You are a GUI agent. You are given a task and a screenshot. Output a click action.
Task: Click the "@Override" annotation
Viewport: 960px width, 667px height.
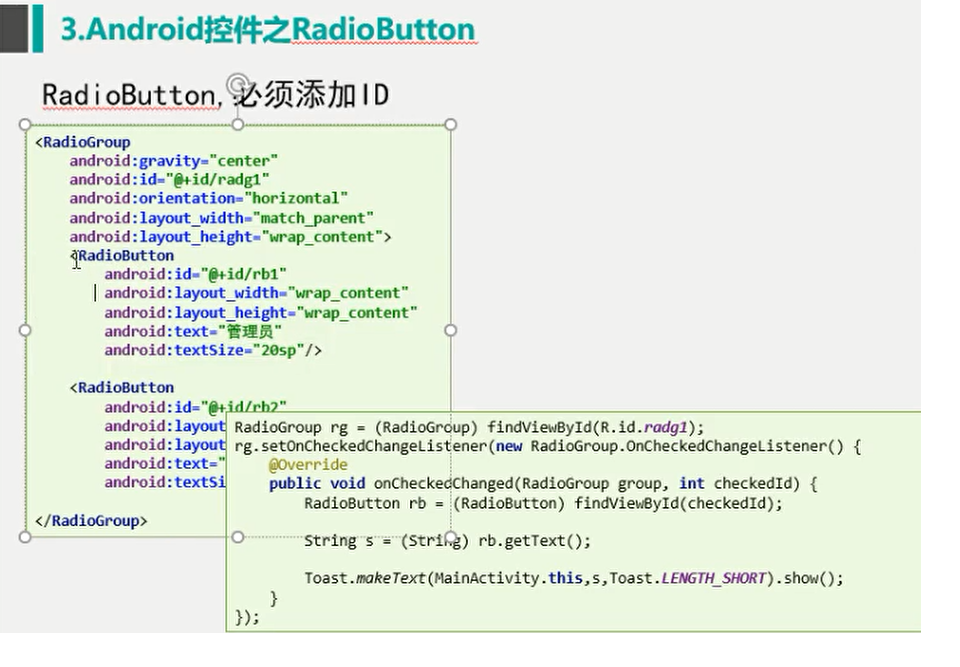pos(308,465)
